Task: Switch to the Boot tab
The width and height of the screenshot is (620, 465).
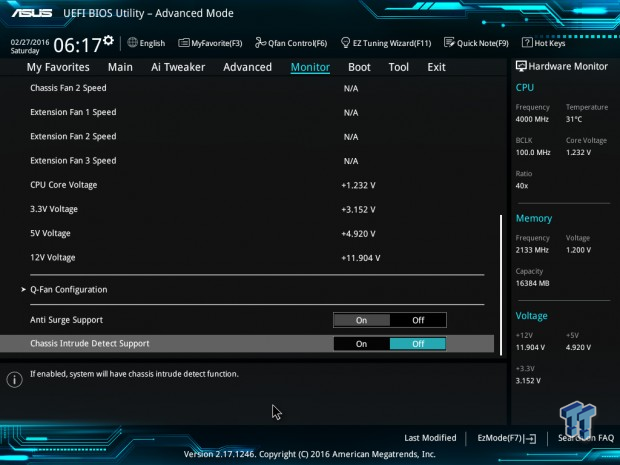Action: point(359,67)
